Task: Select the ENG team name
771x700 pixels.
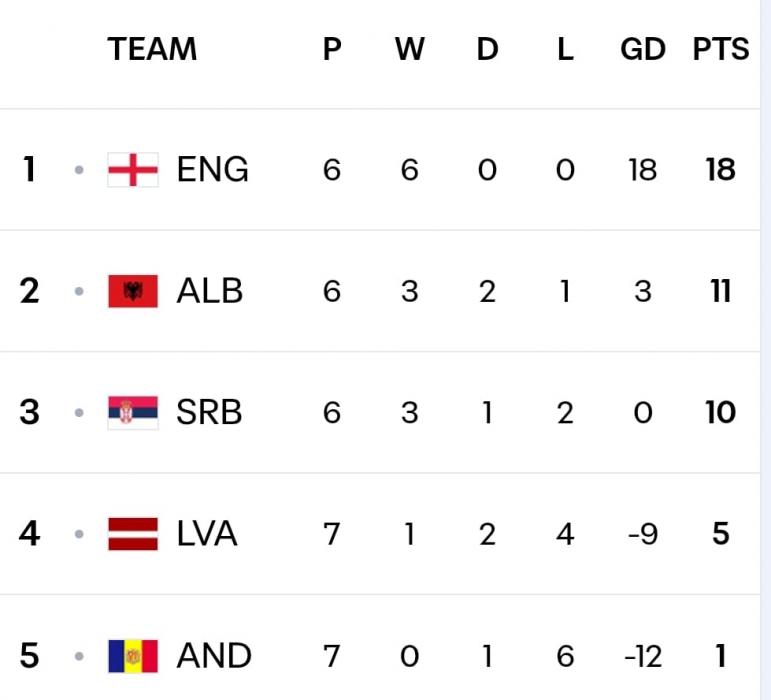Action: pos(212,170)
